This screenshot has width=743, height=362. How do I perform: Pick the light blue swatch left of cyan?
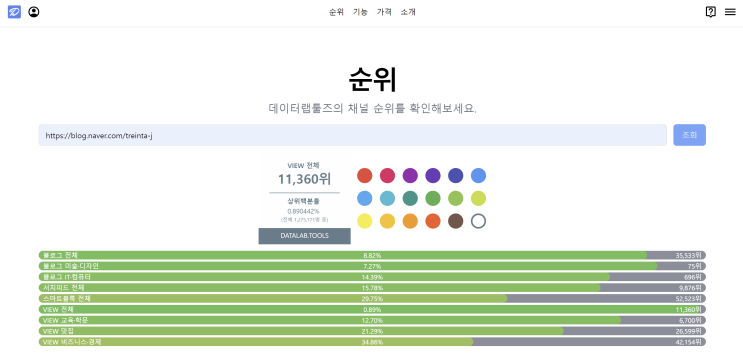click(364, 198)
